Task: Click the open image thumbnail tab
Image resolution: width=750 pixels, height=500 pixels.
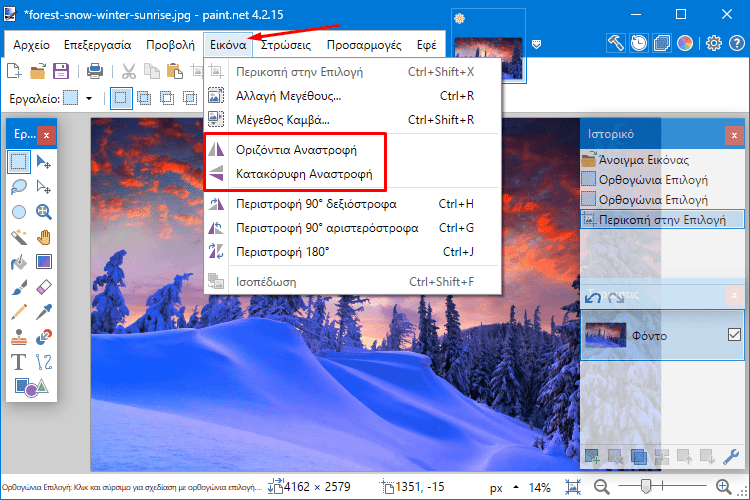Action: 488,58
